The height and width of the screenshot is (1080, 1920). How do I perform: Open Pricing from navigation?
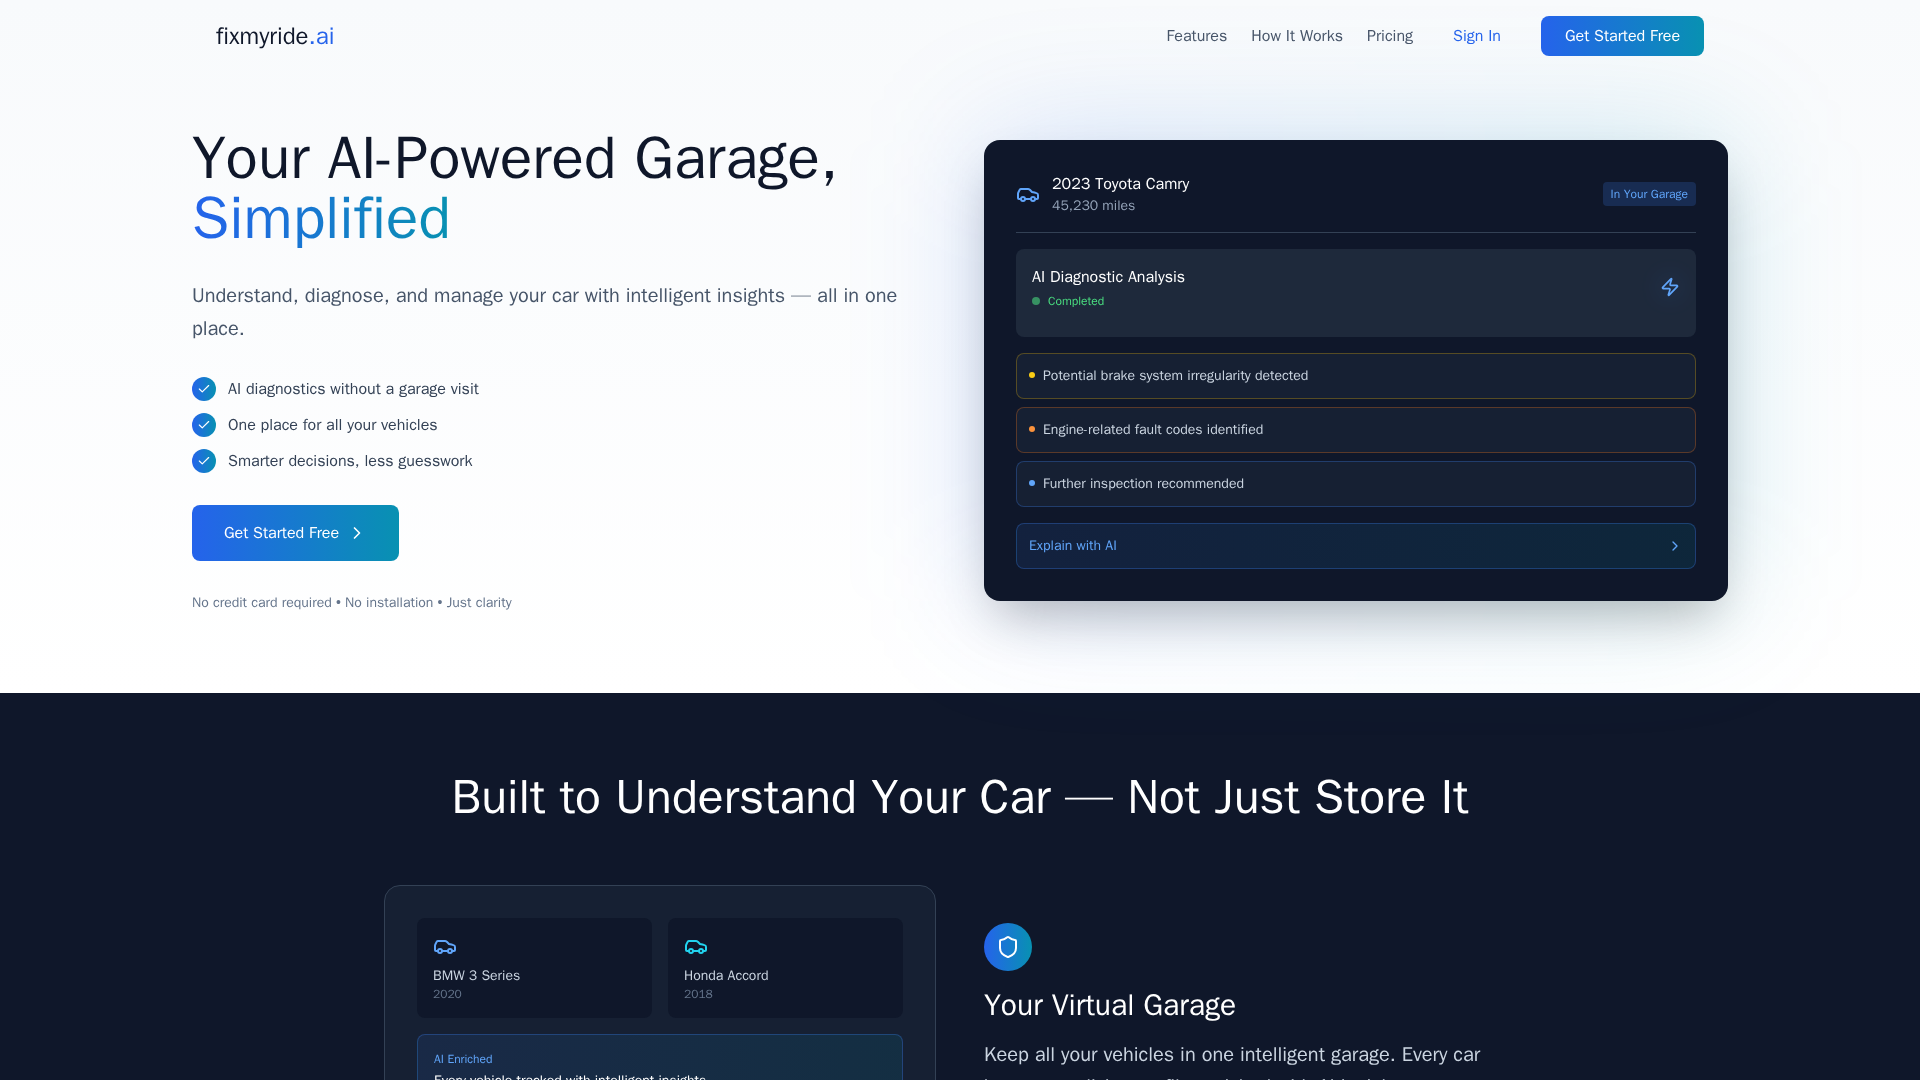coord(1389,36)
